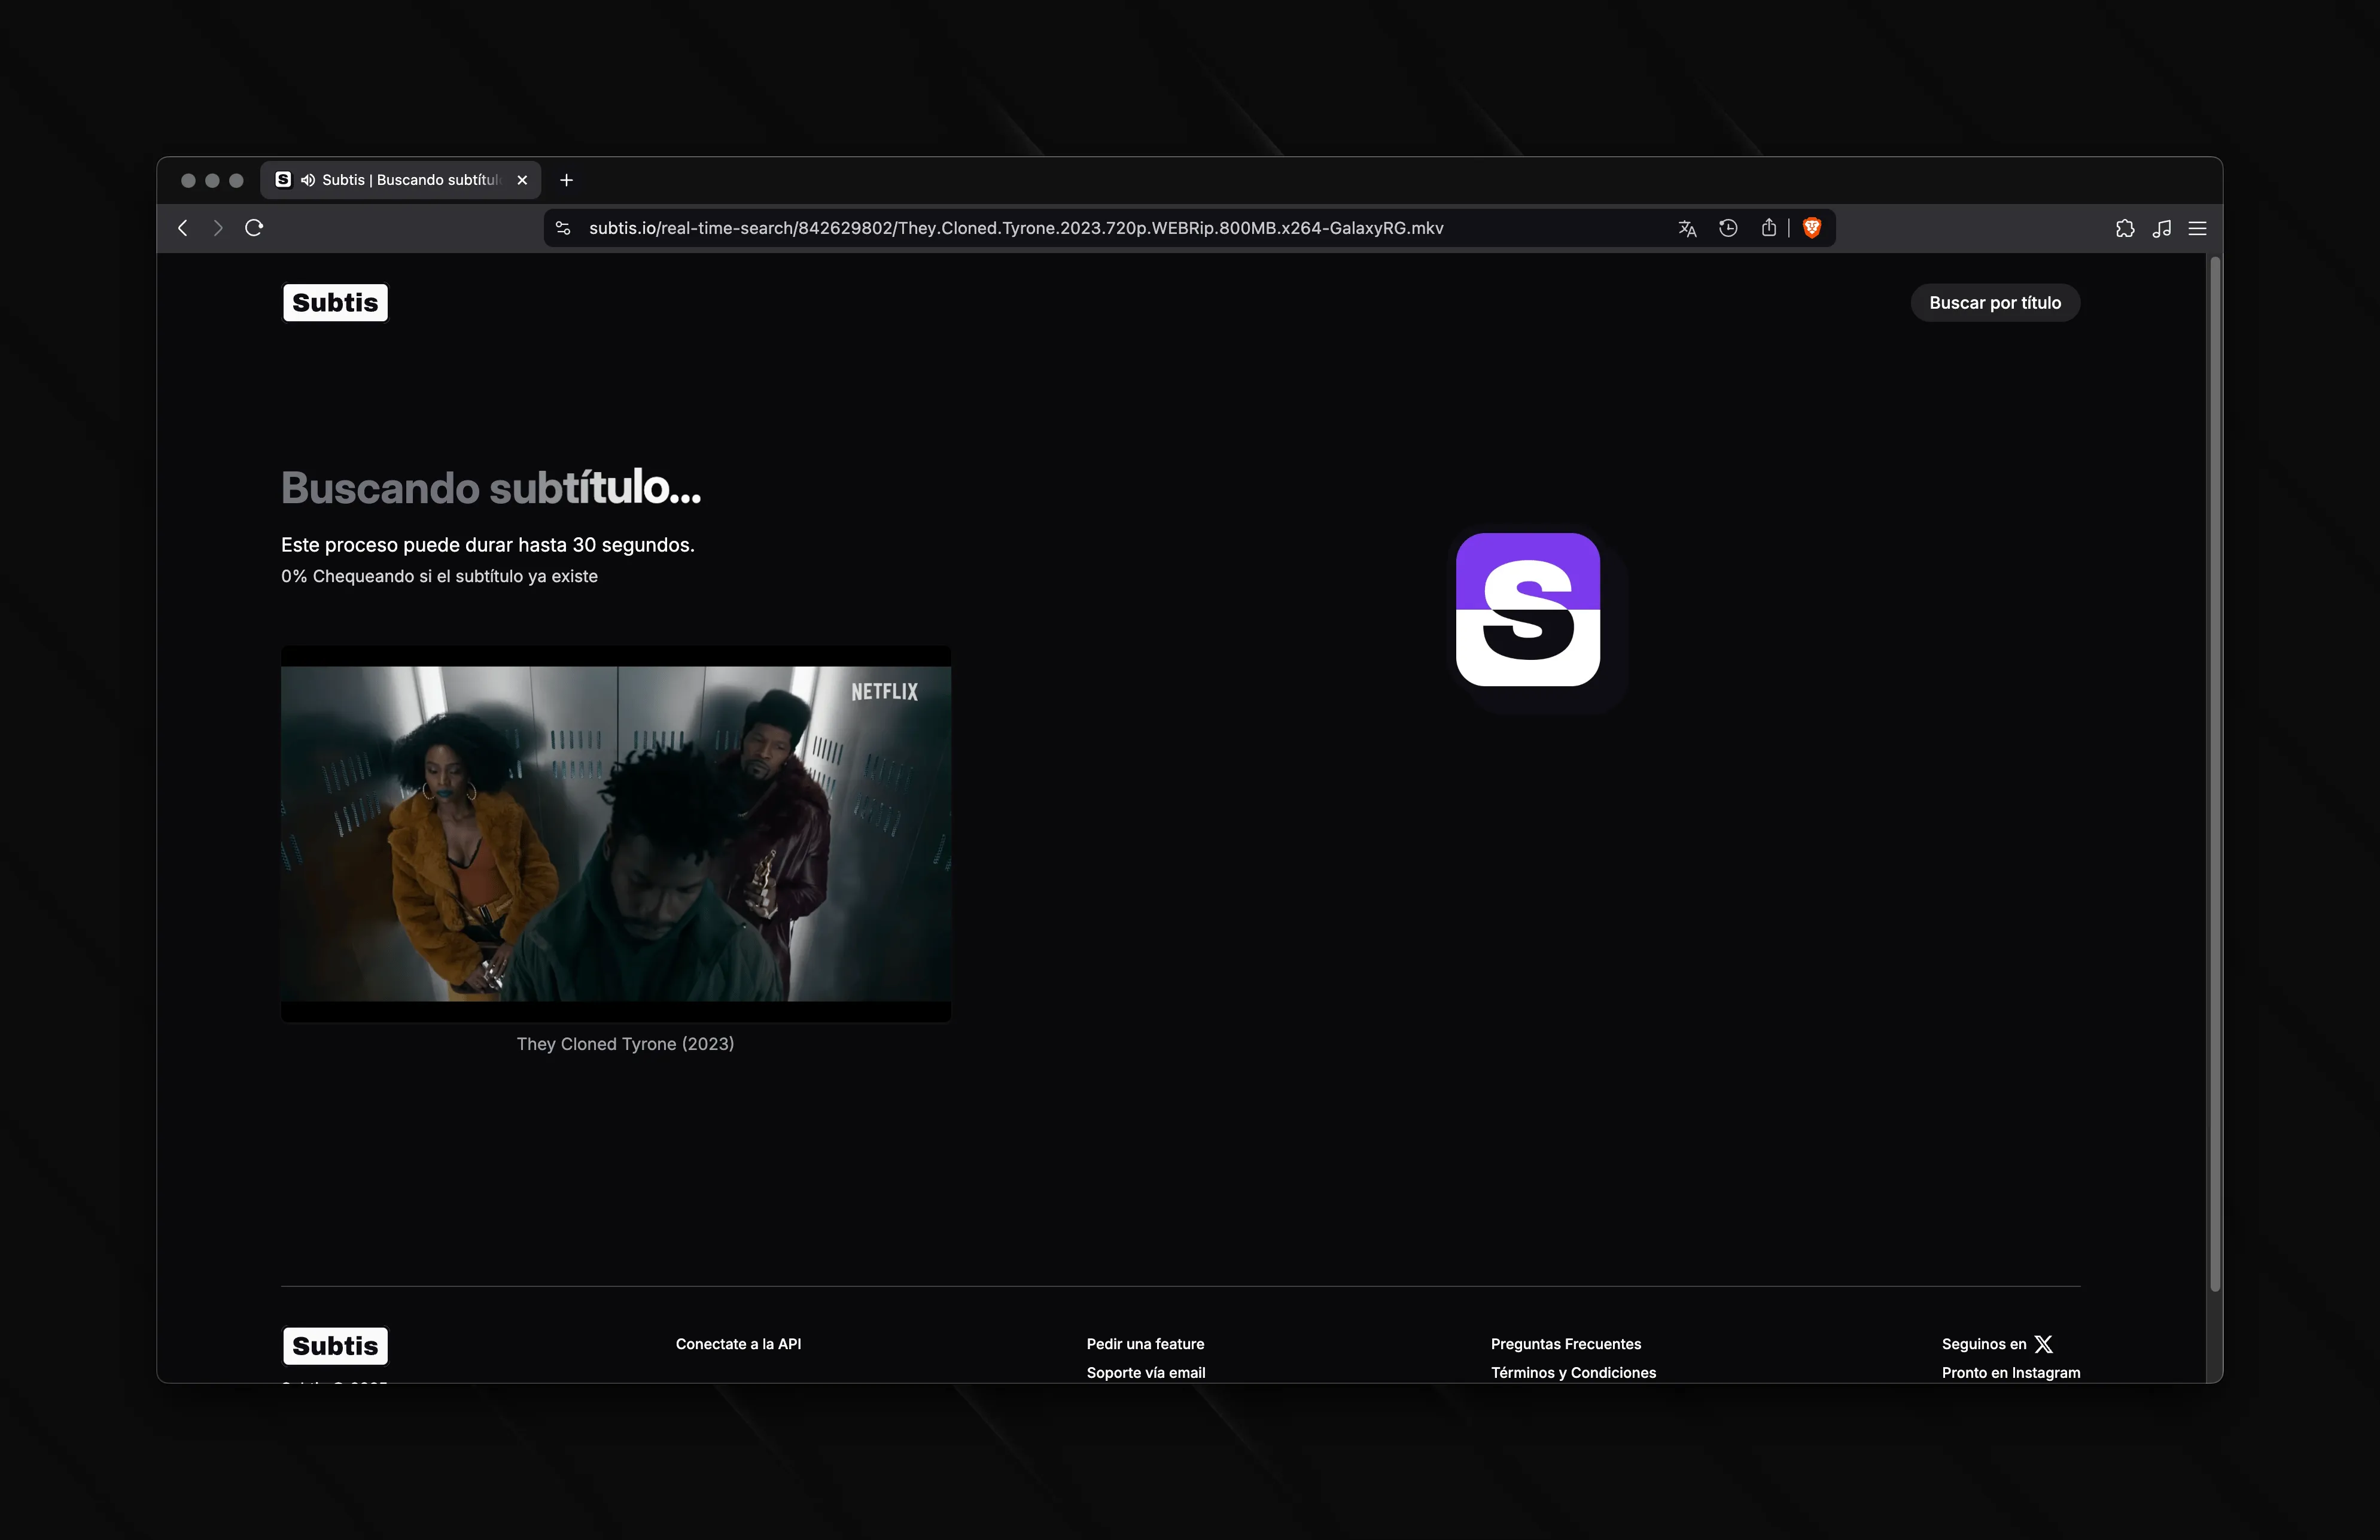Click the They Cloned Tyrone (2023) caption

click(625, 1044)
